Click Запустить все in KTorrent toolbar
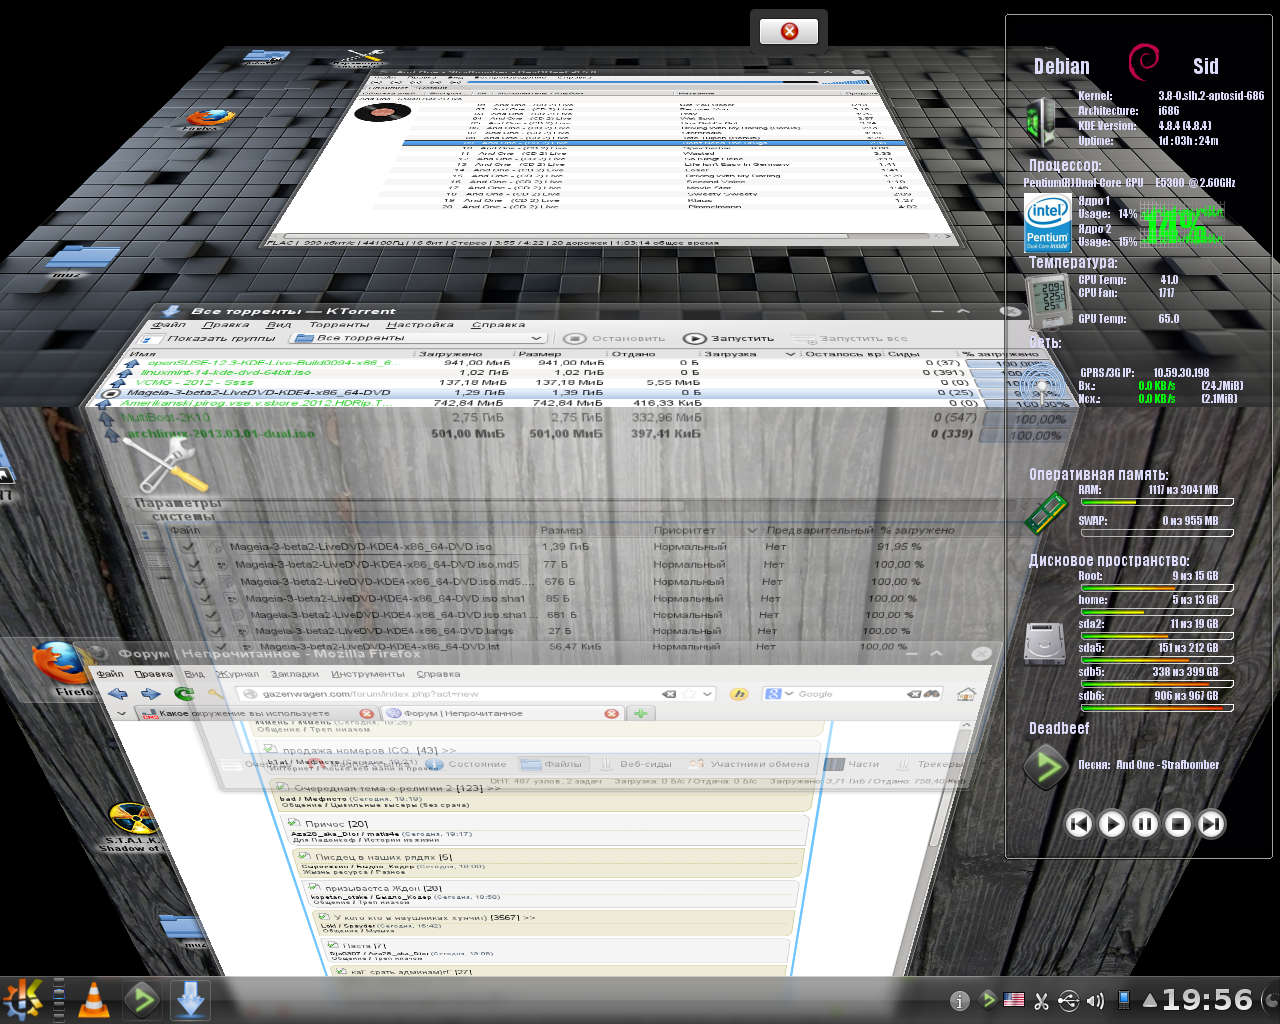Image resolution: width=1280 pixels, height=1024 pixels. [x=851, y=338]
